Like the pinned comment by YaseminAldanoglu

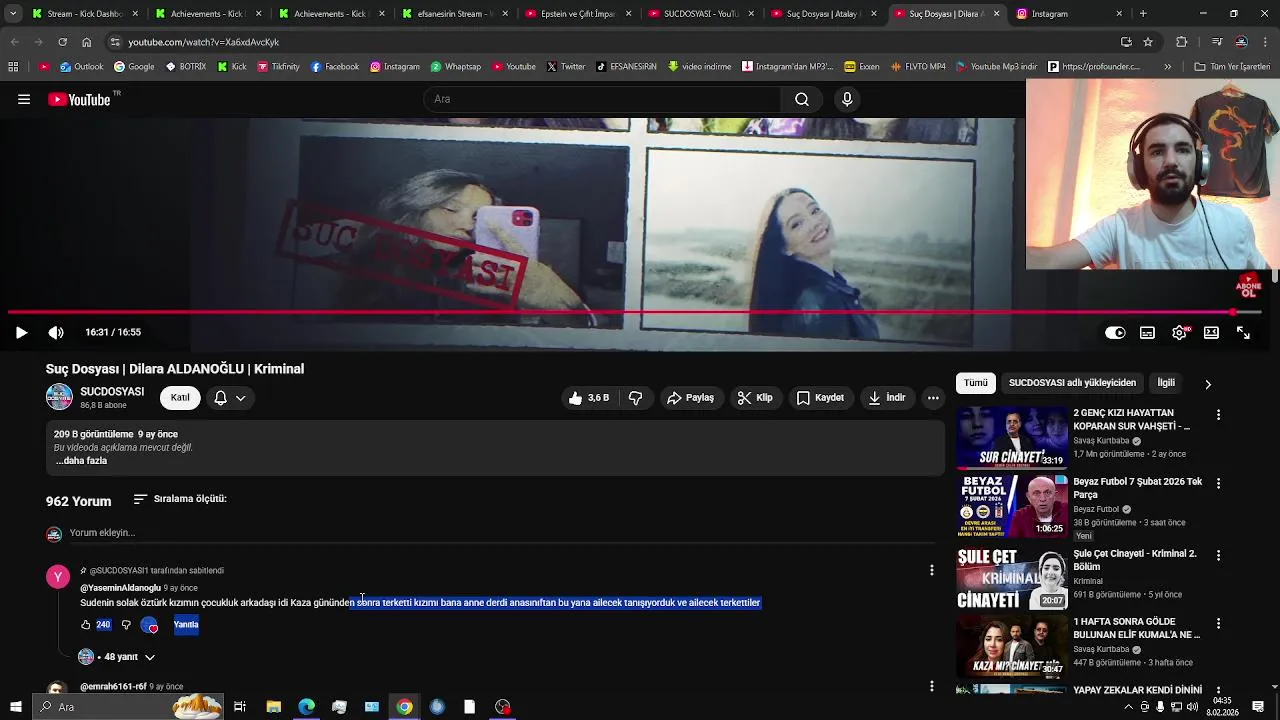[x=86, y=625]
